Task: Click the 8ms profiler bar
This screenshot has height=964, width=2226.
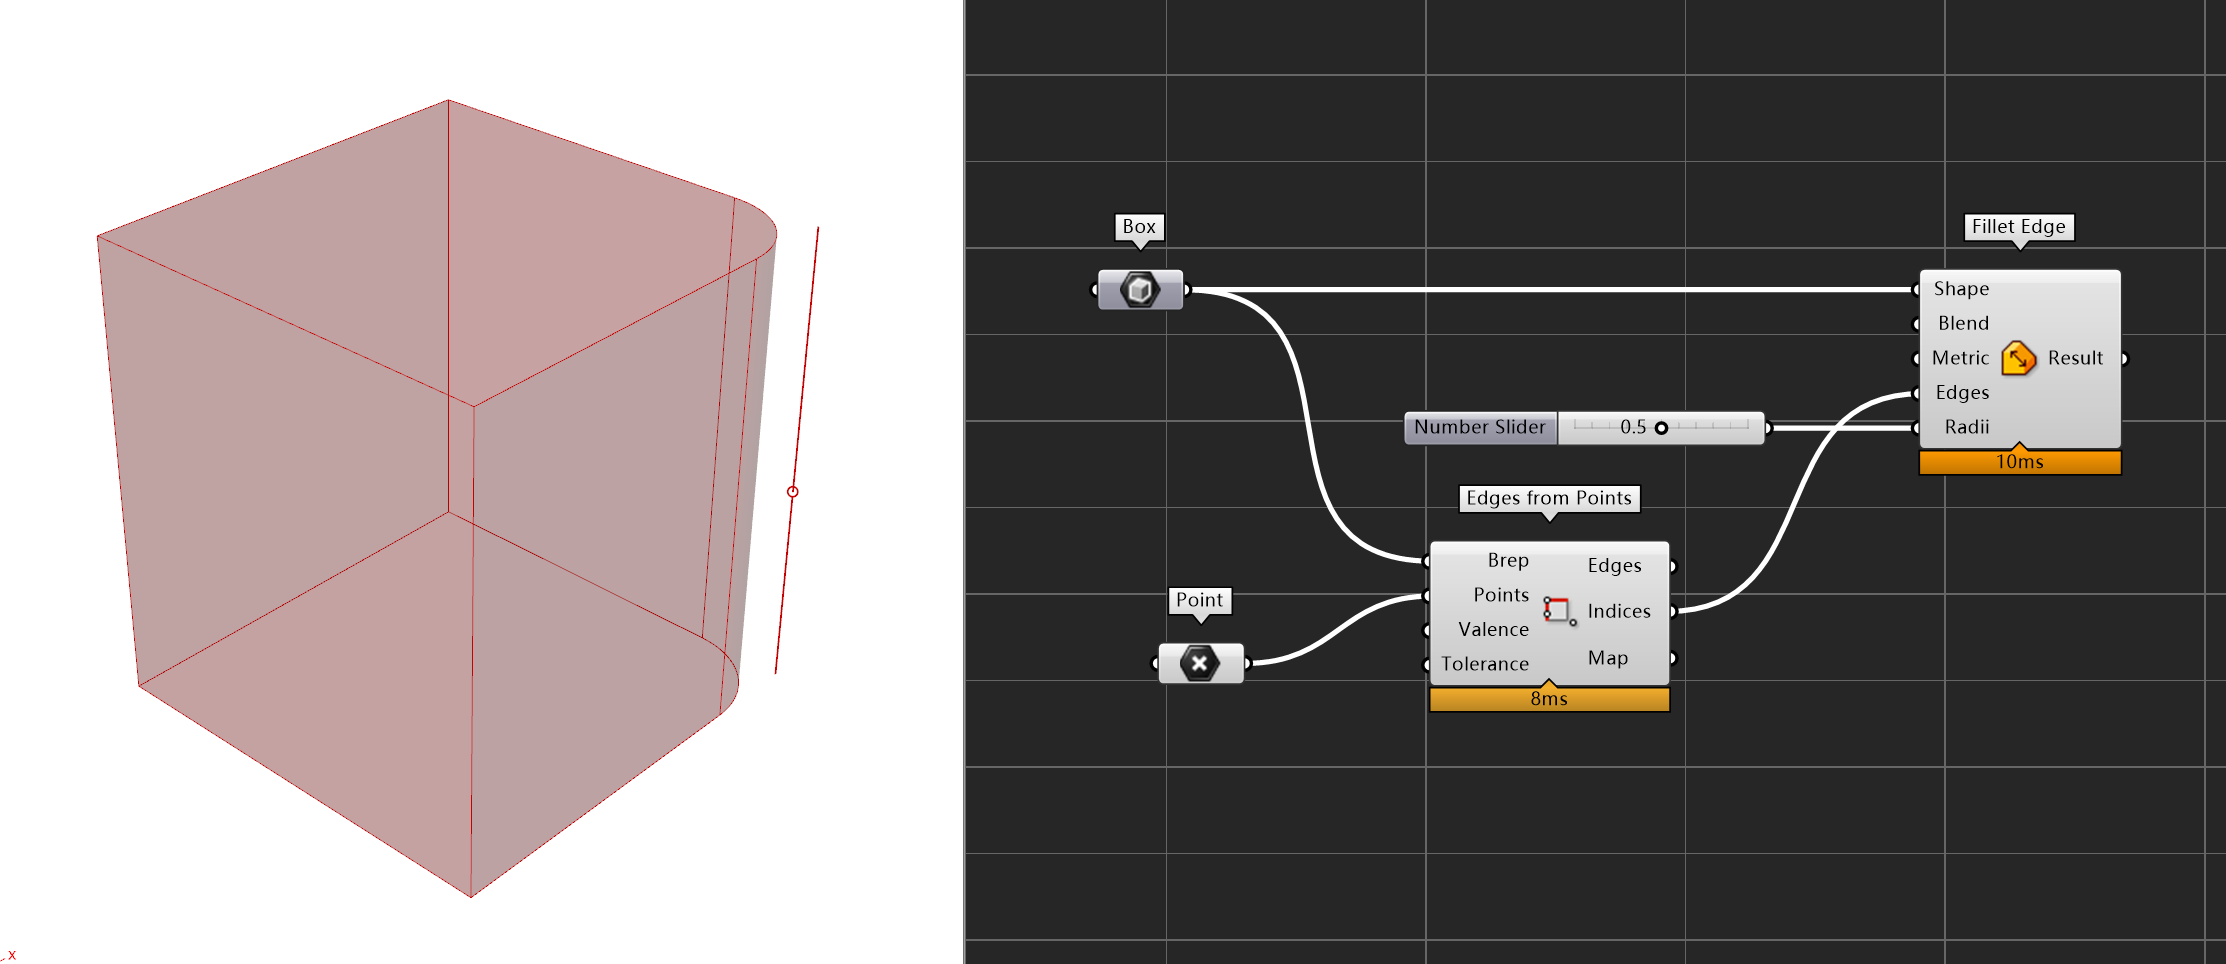Action: [1549, 699]
